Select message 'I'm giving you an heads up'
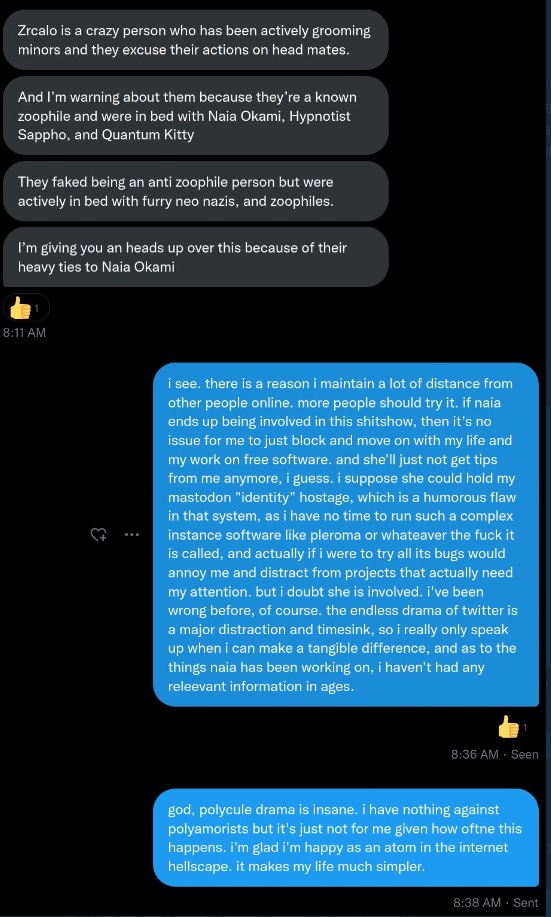The width and height of the screenshot is (551, 917). point(195,257)
